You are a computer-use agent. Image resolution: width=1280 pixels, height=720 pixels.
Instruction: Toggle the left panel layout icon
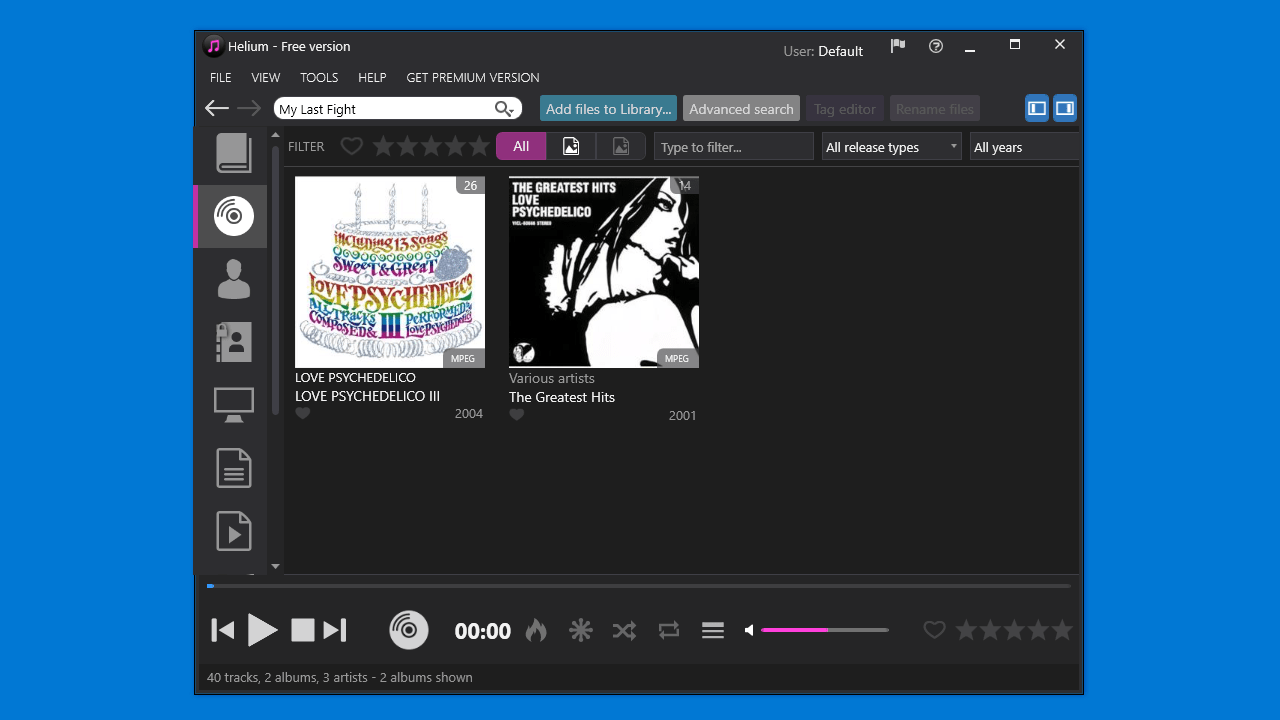coord(1037,108)
